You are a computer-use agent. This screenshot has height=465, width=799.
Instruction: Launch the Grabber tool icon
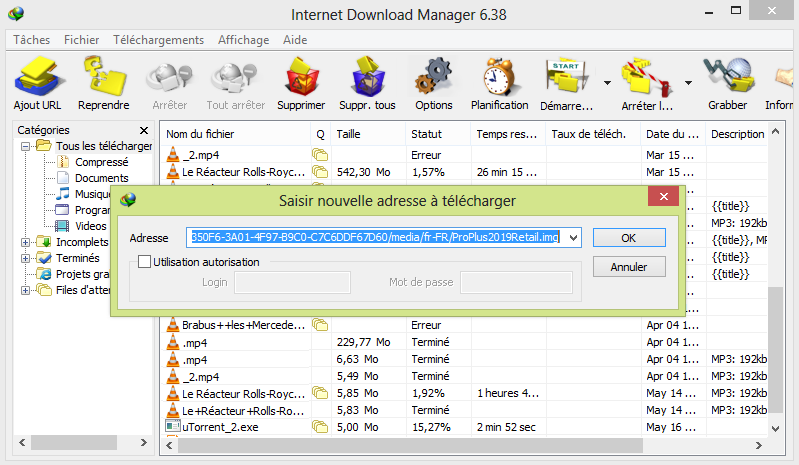[729, 77]
